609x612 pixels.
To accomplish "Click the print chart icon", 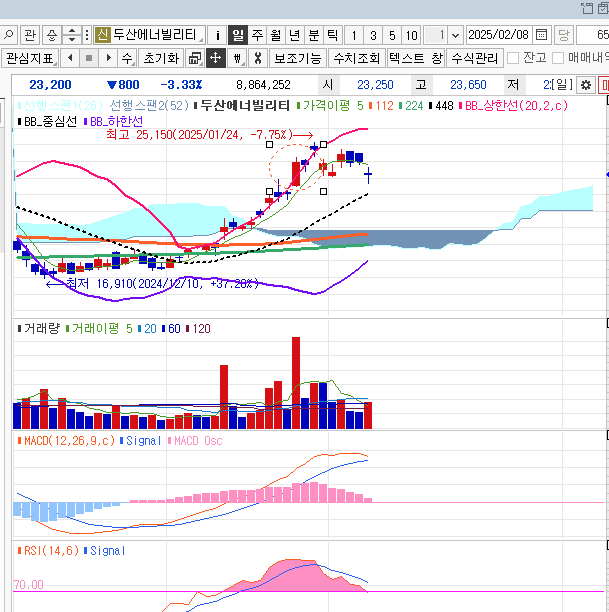I will [x=195, y=58].
